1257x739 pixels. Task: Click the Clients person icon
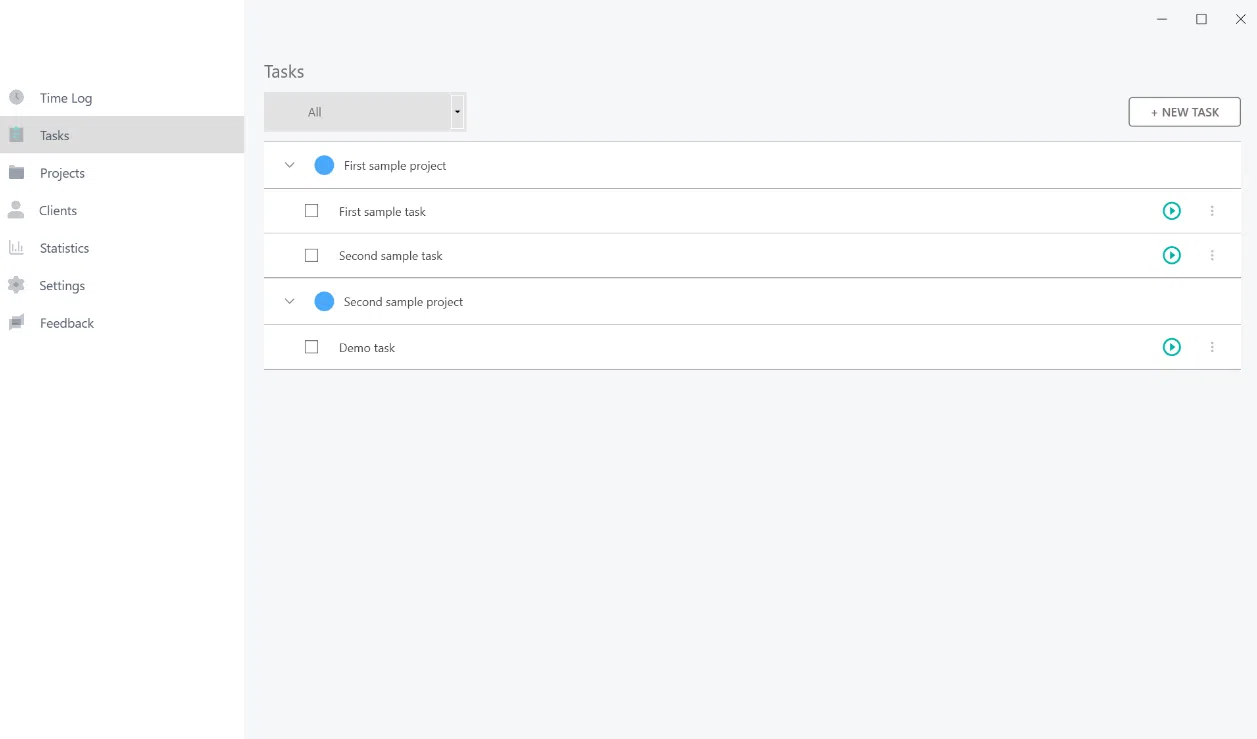[x=17, y=210]
